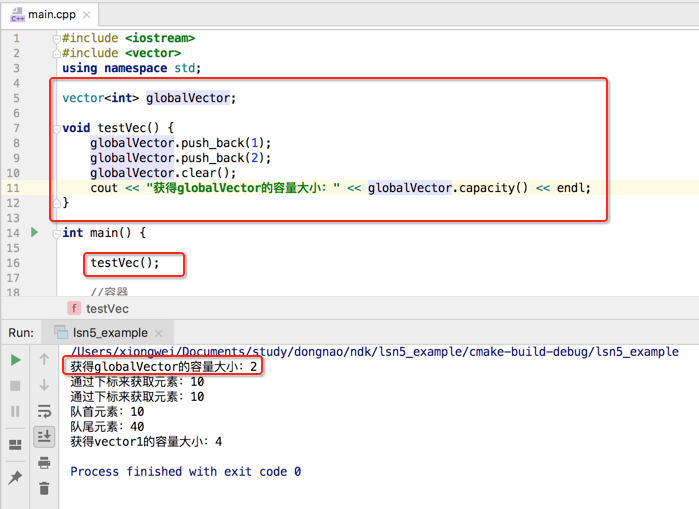Click 'using namespace std;' code line
Screen dimensions: 699x509
(x=132, y=68)
